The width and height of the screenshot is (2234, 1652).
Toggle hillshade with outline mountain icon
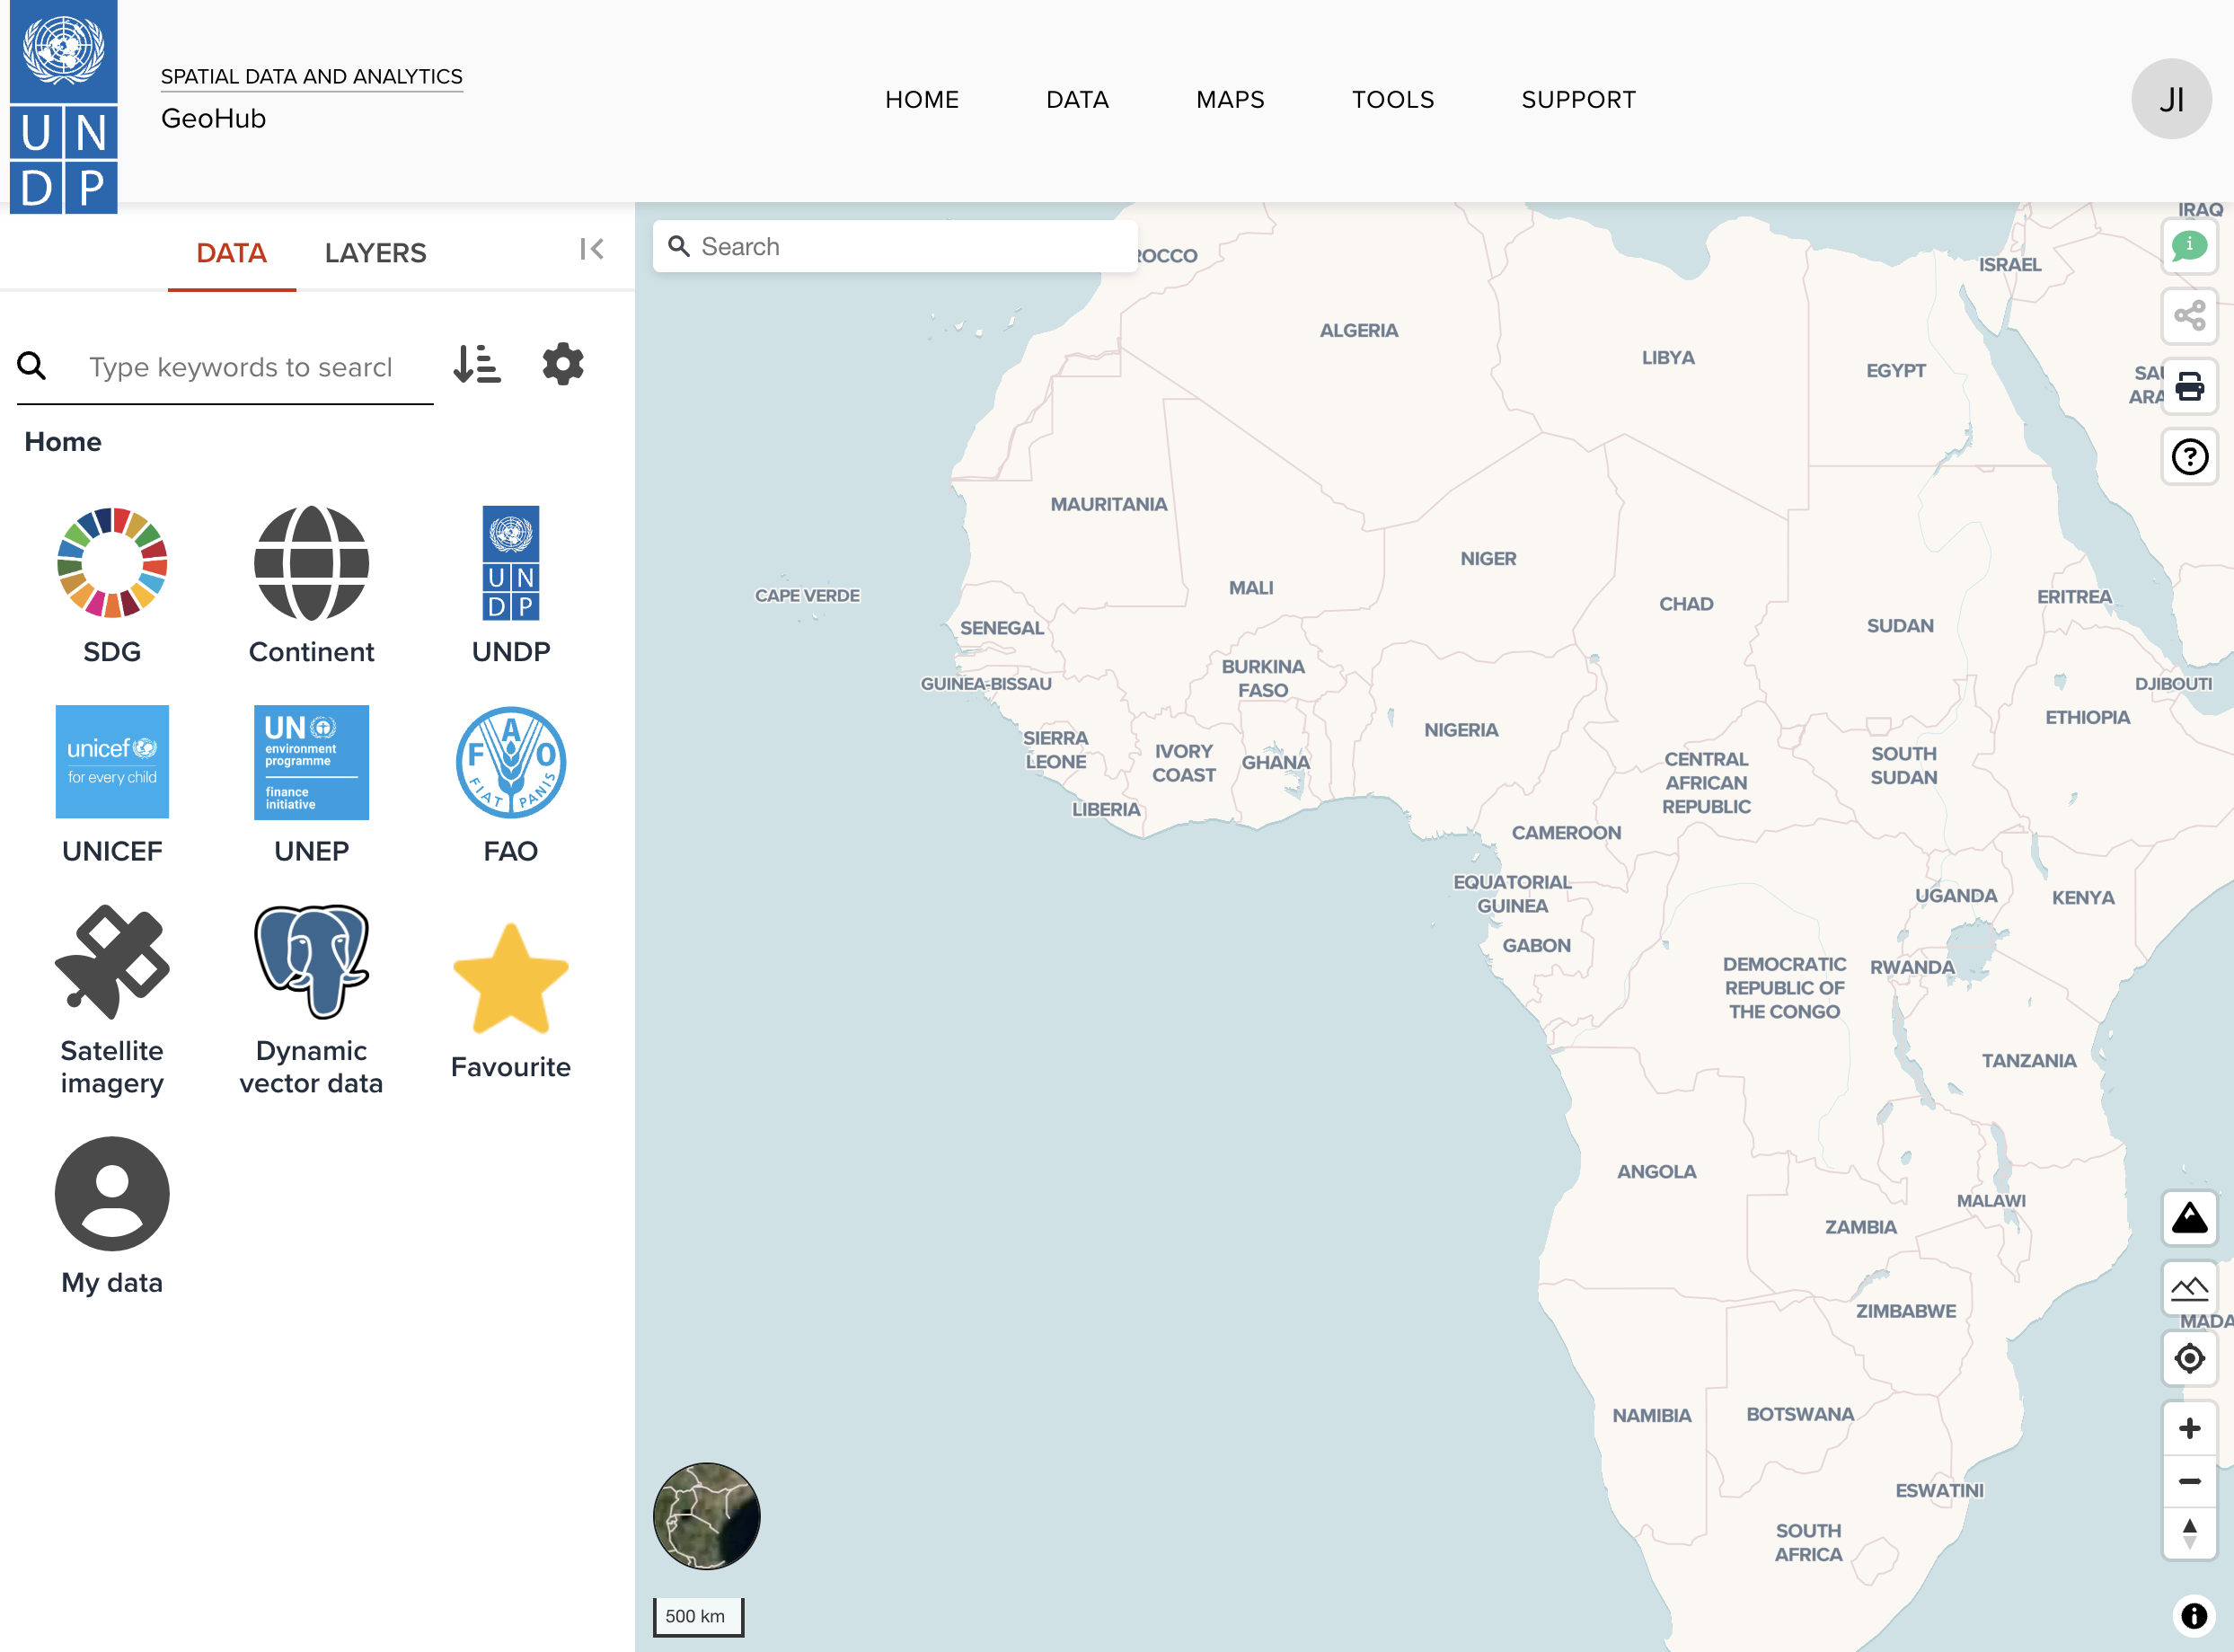coord(2189,1288)
